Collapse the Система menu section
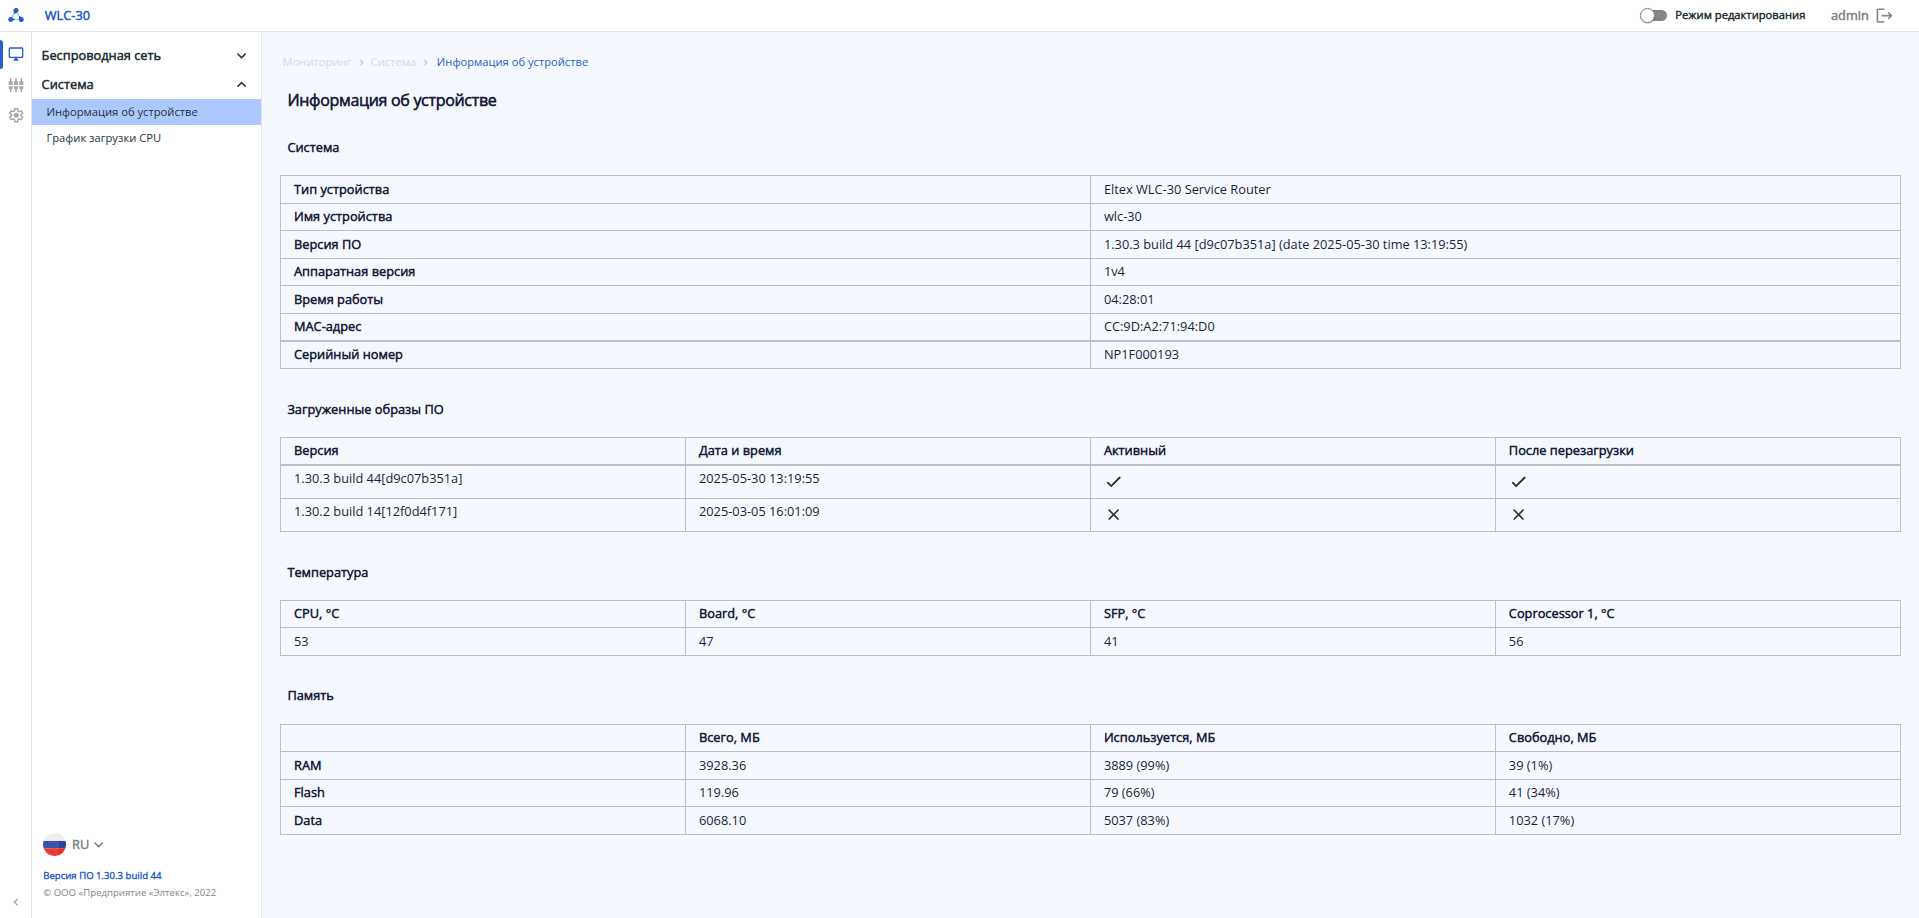Screen dimensions: 1919x918 point(241,85)
